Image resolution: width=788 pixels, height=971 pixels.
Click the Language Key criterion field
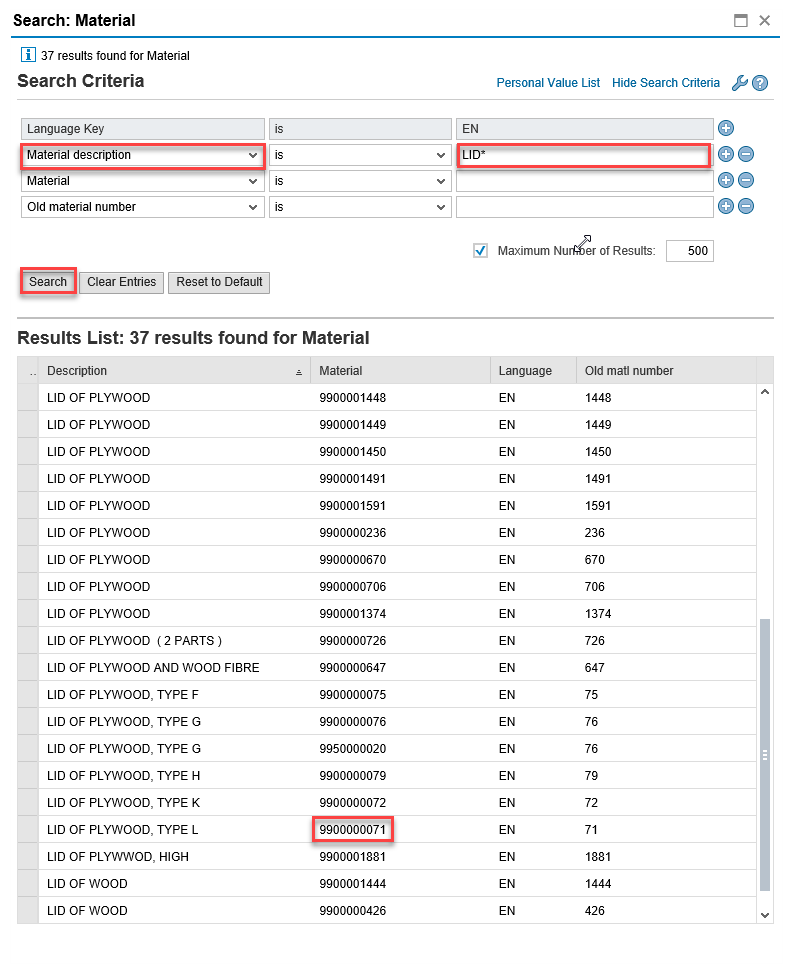tap(143, 129)
